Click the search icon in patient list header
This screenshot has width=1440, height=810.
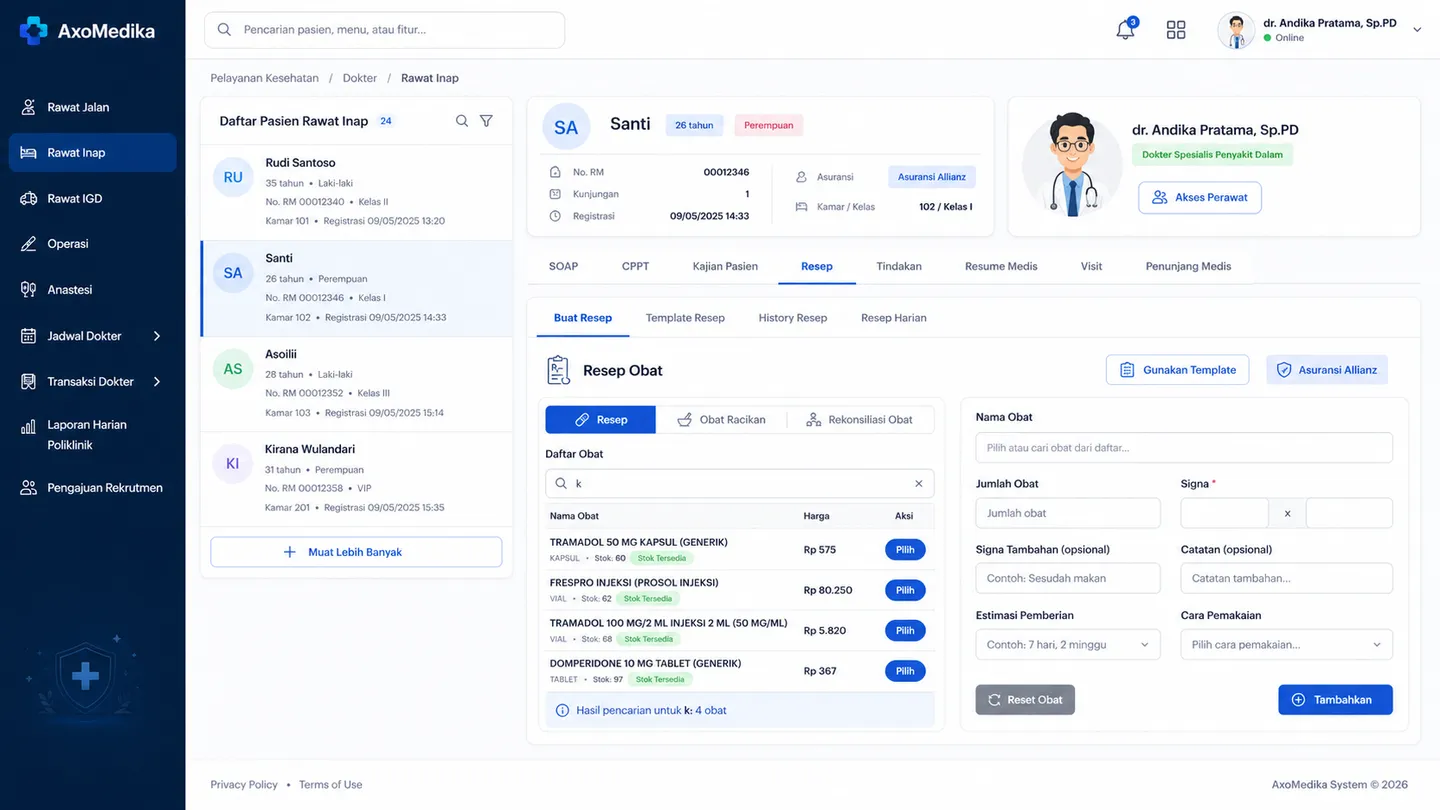[x=462, y=121]
